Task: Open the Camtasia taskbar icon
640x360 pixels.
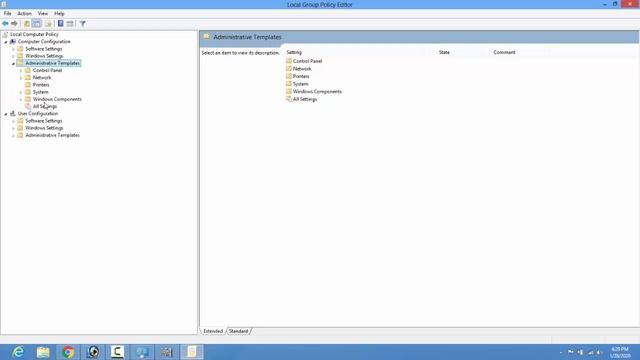Action: point(117,352)
